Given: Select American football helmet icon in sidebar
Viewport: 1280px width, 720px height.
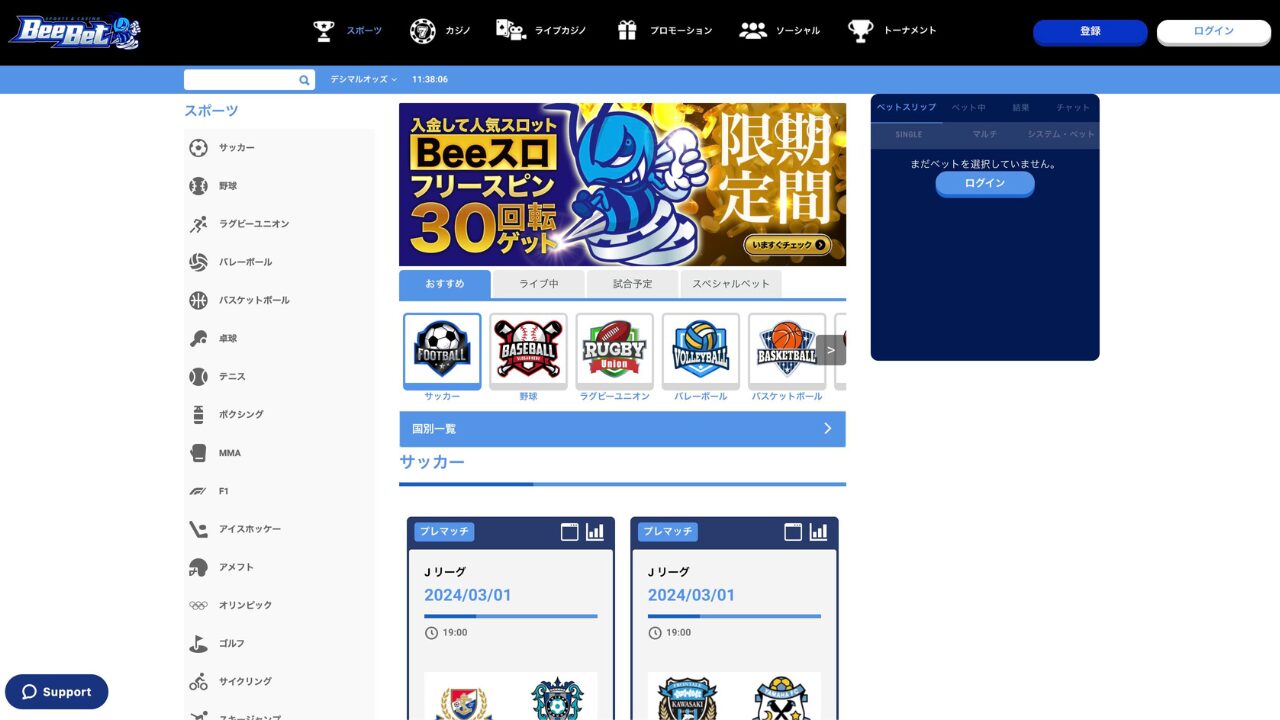Looking at the screenshot, I should [198, 567].
